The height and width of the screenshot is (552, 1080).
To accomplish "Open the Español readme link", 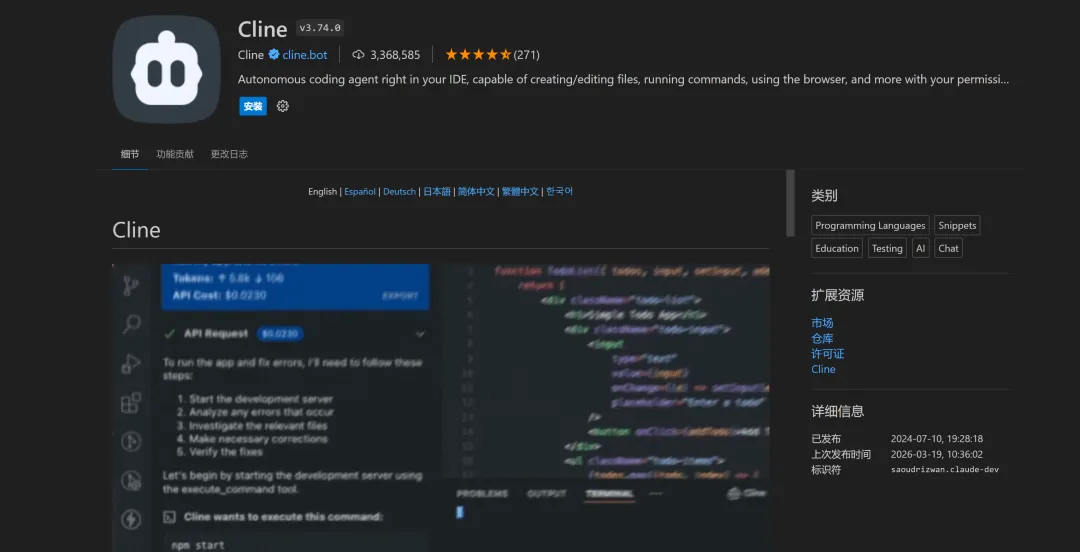I will click(x=360, y=192).
